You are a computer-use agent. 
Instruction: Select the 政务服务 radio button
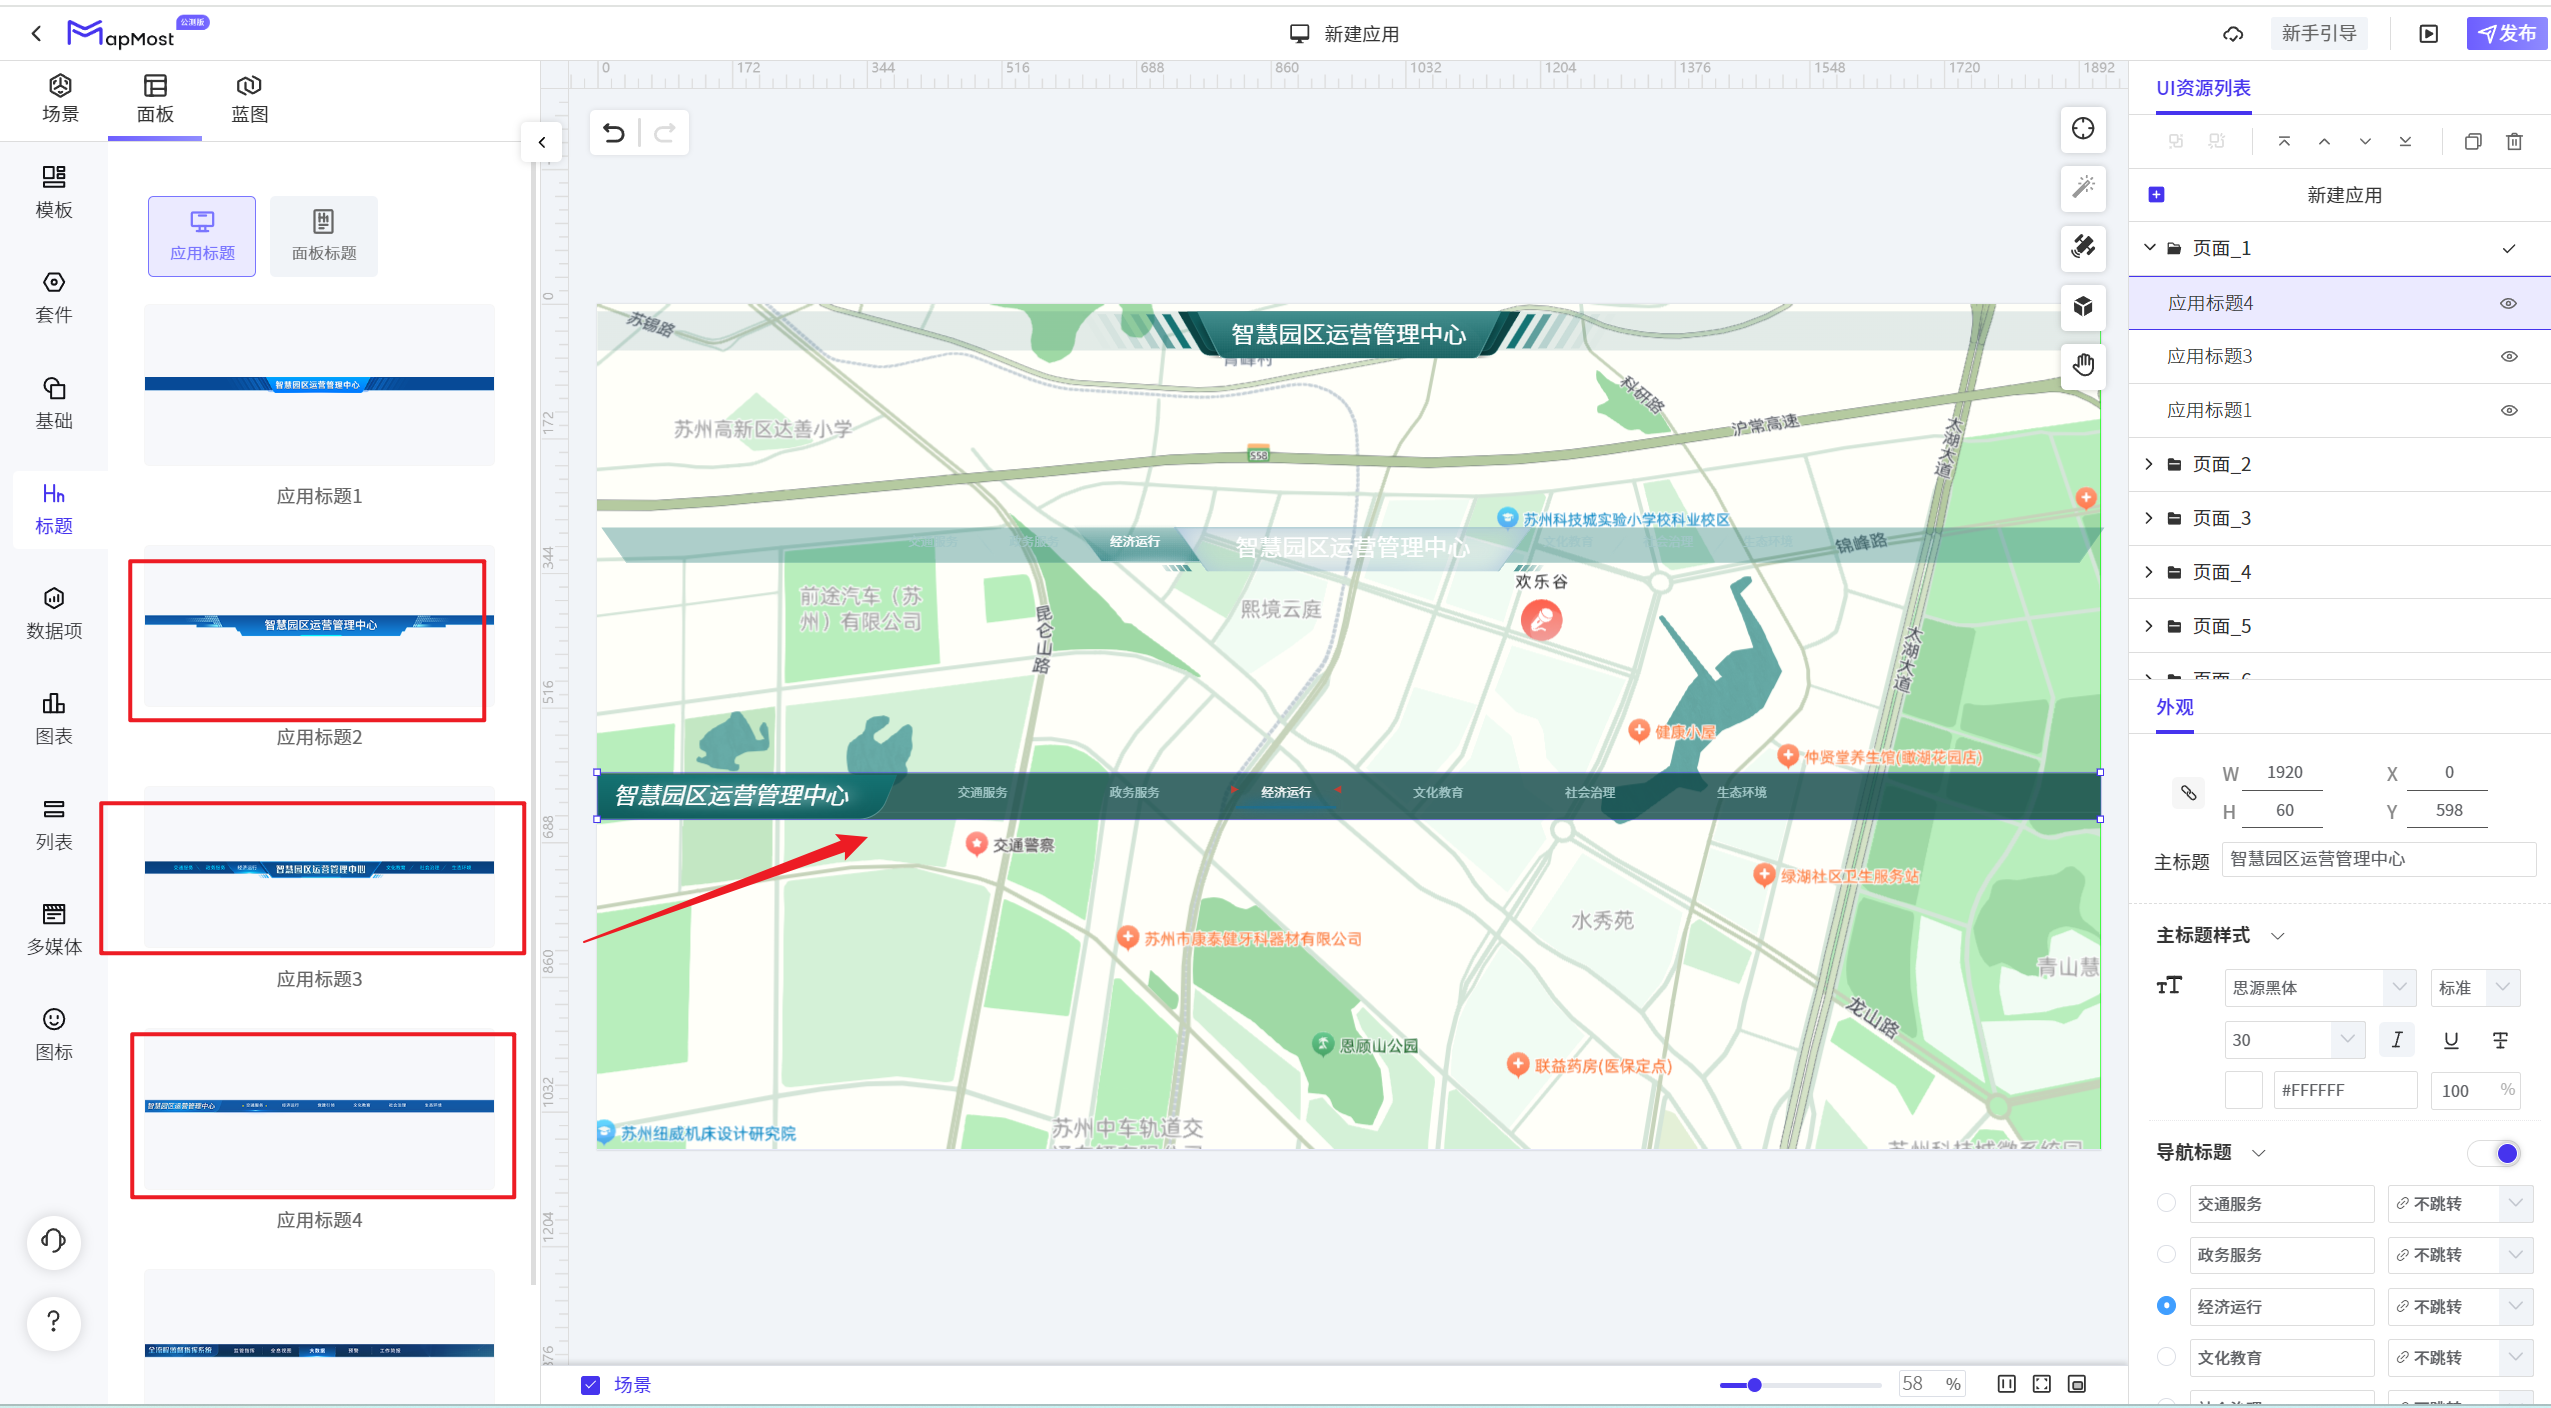tap(2166, 1254)
